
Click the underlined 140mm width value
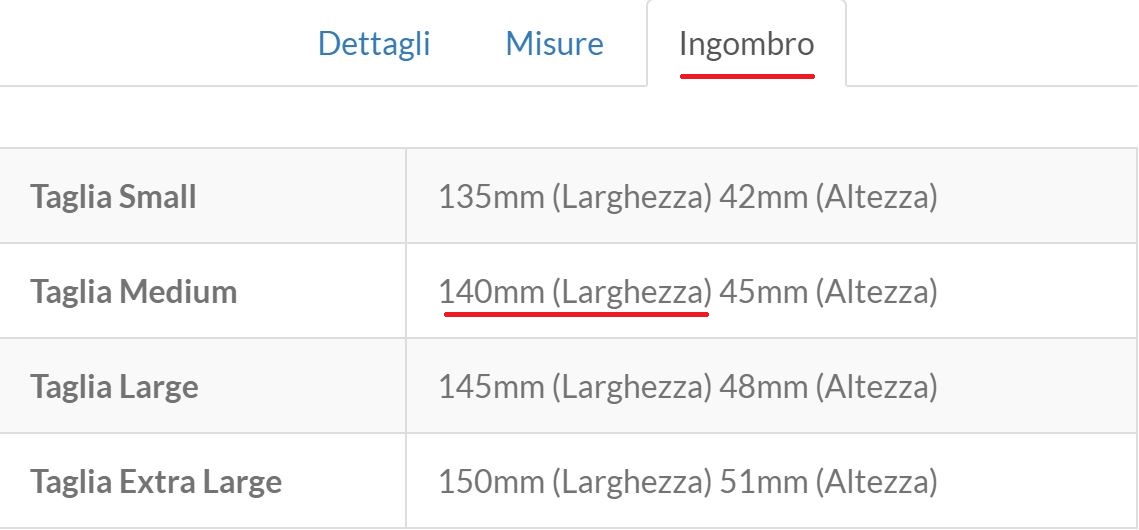click(491, 292)
